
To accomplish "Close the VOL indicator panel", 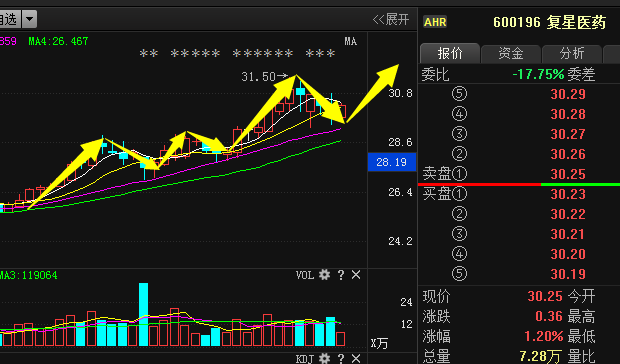I will (x=356, y=275).
